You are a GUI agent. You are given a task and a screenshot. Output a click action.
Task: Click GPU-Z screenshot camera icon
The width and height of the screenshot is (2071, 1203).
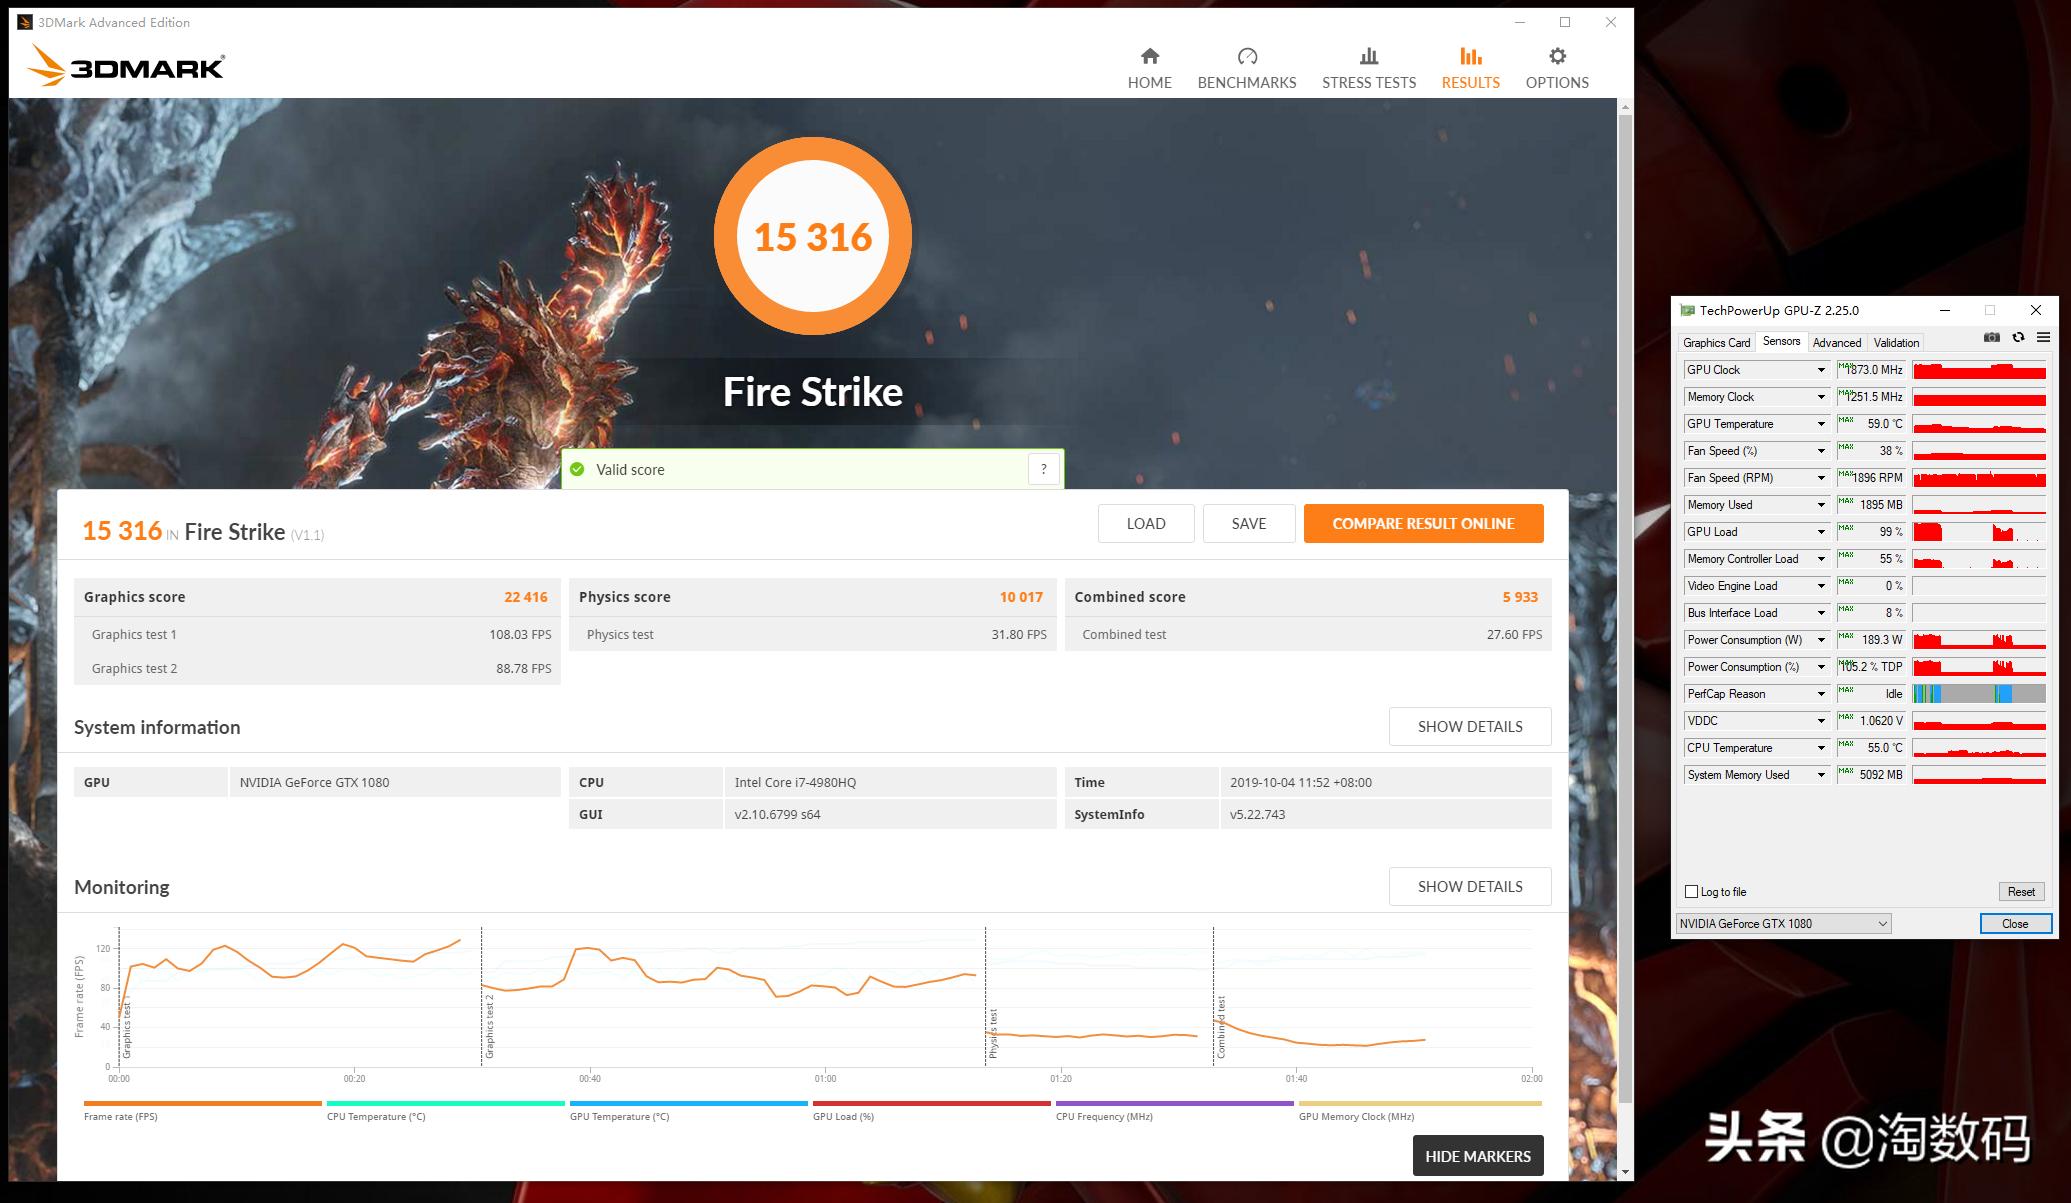(x=1991, y=338)
